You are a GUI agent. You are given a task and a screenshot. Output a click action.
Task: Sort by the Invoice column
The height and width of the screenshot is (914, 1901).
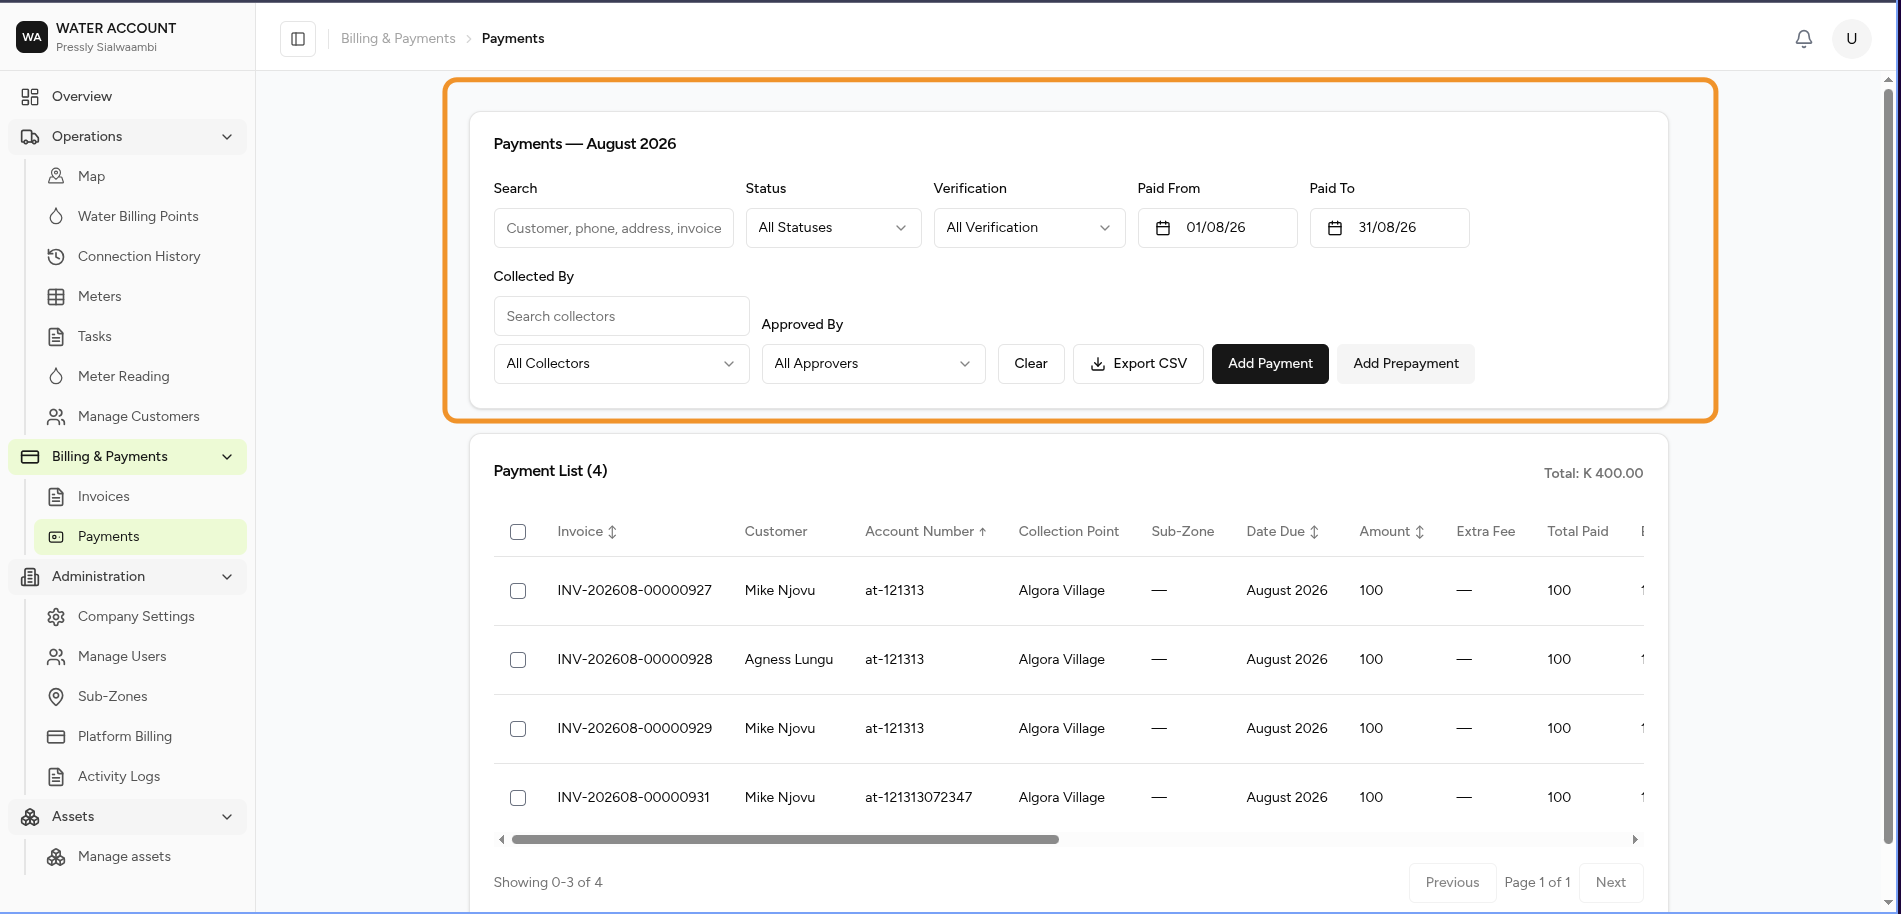pyautogui.click(x=587, y=532)
